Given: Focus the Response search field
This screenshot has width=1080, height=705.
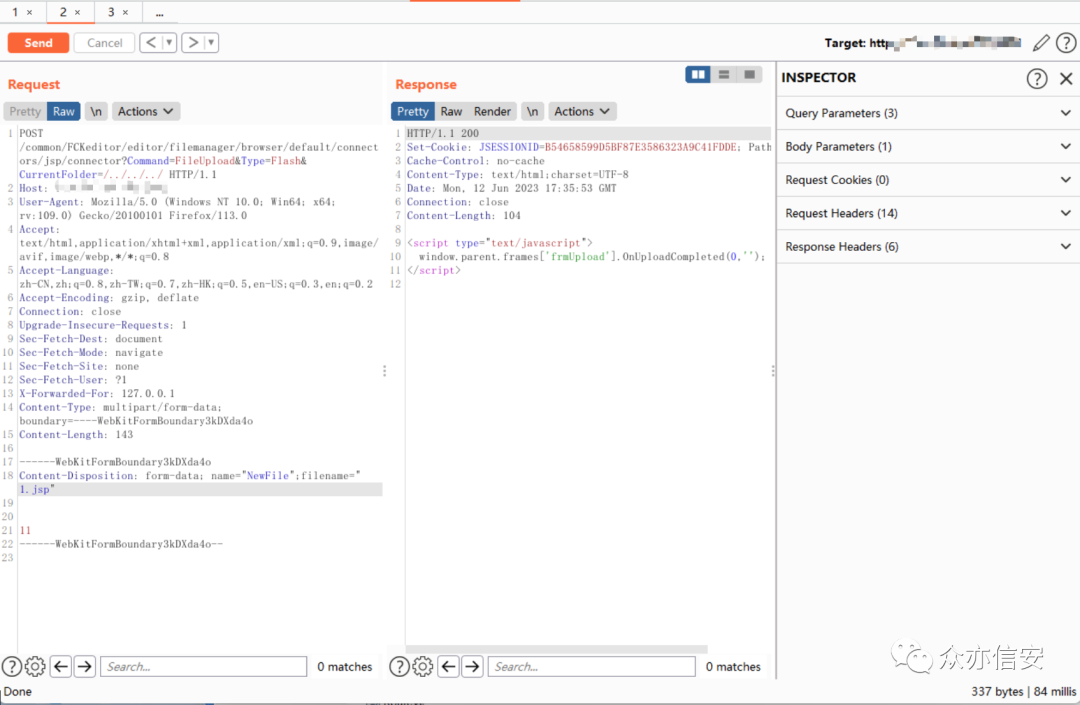Looking at the screenshot, I should click(x=592, y=666).
